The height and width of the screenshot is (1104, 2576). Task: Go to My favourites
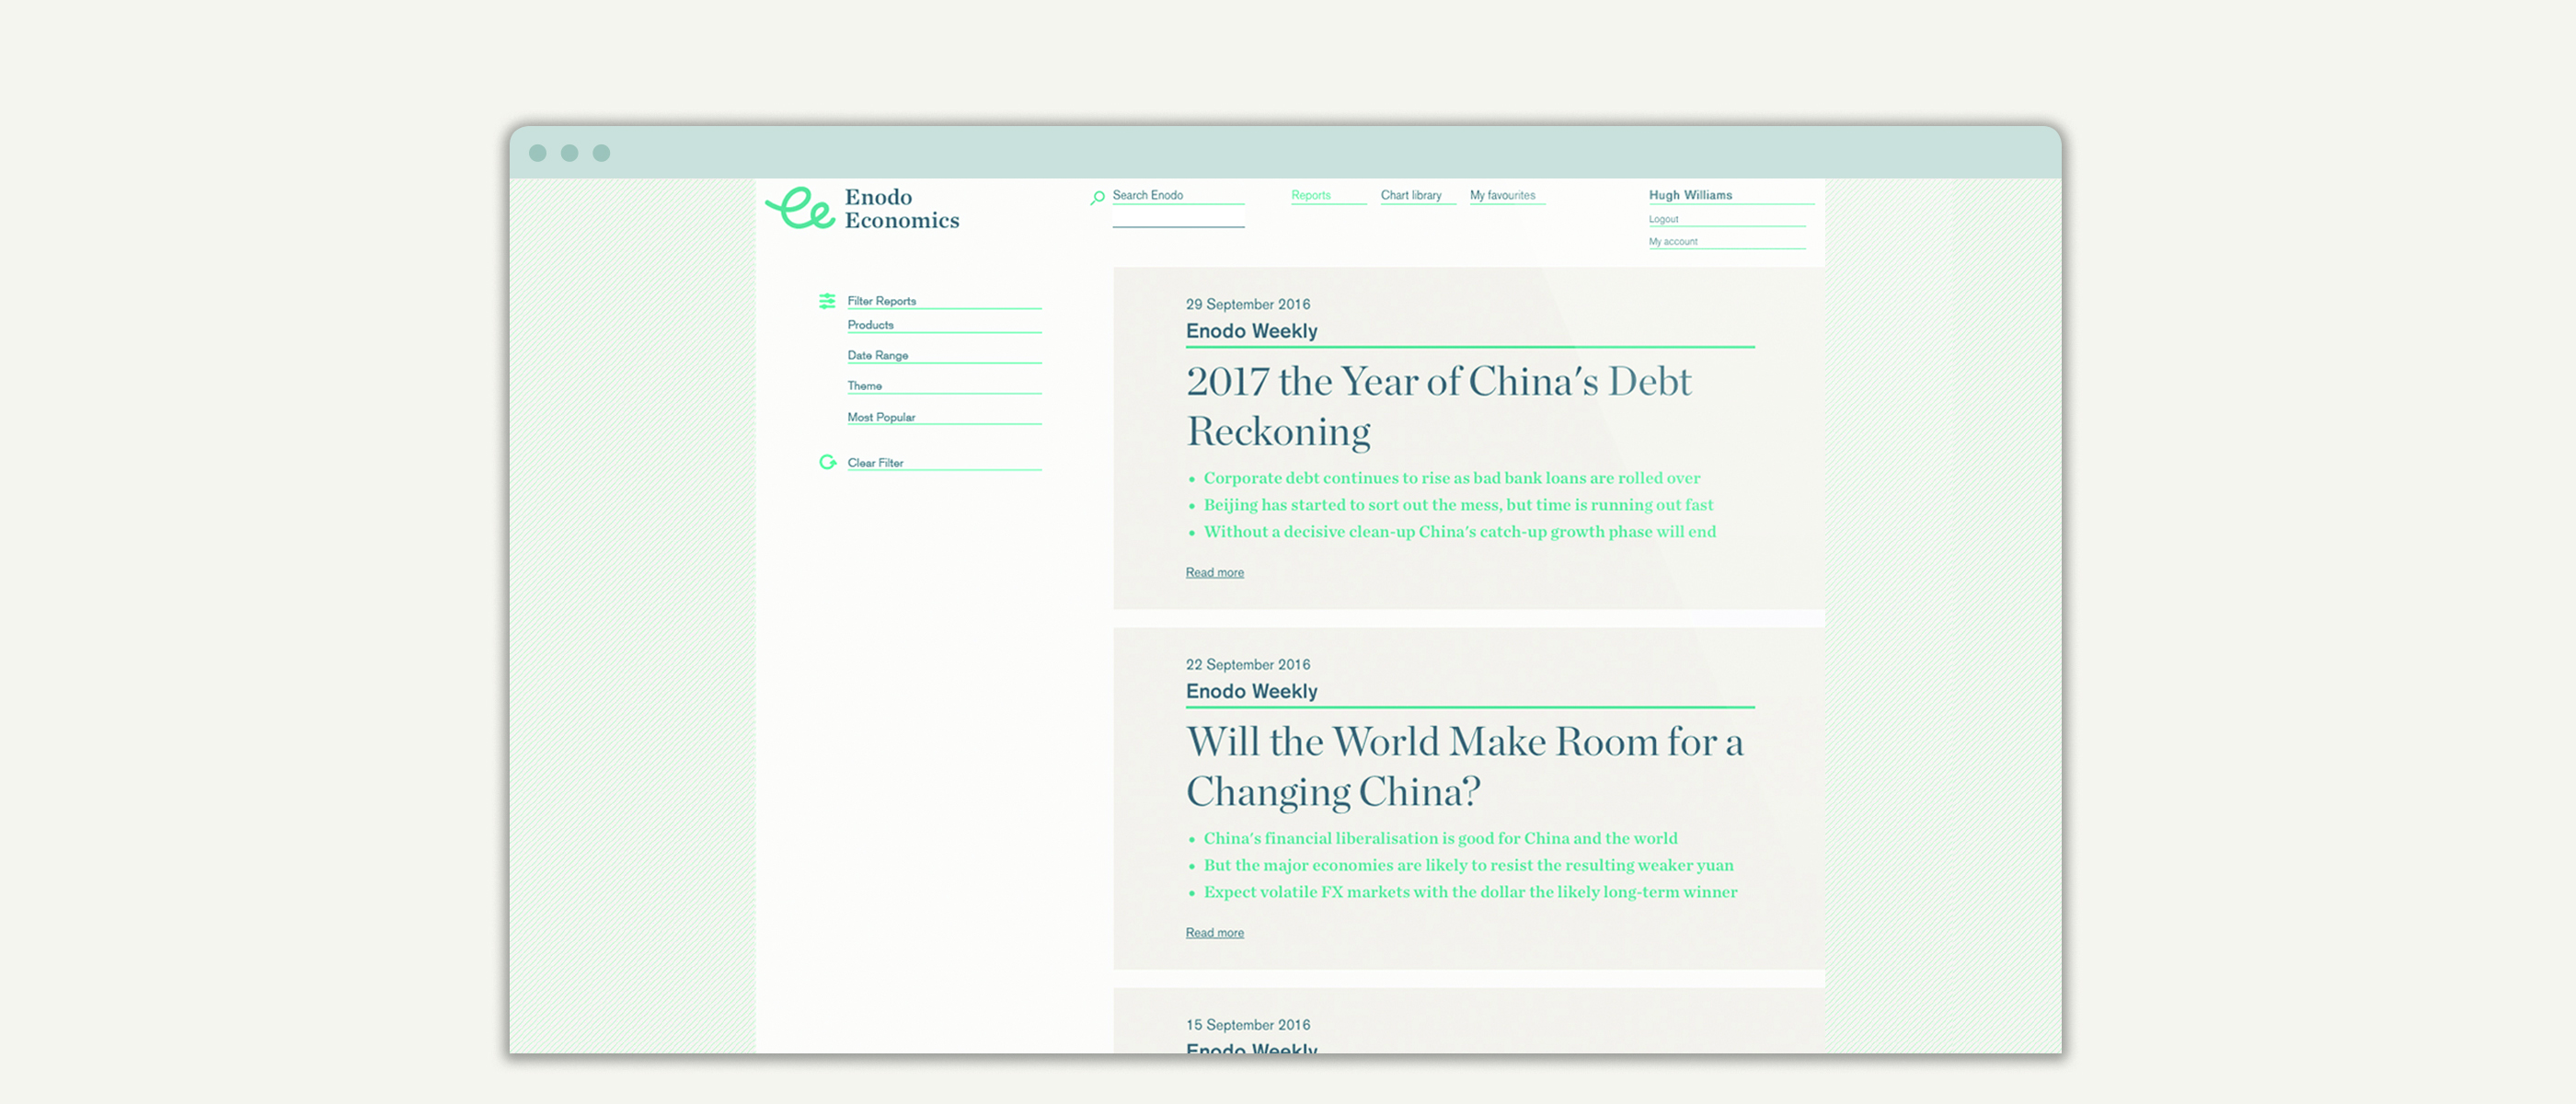coord(1502,195)
